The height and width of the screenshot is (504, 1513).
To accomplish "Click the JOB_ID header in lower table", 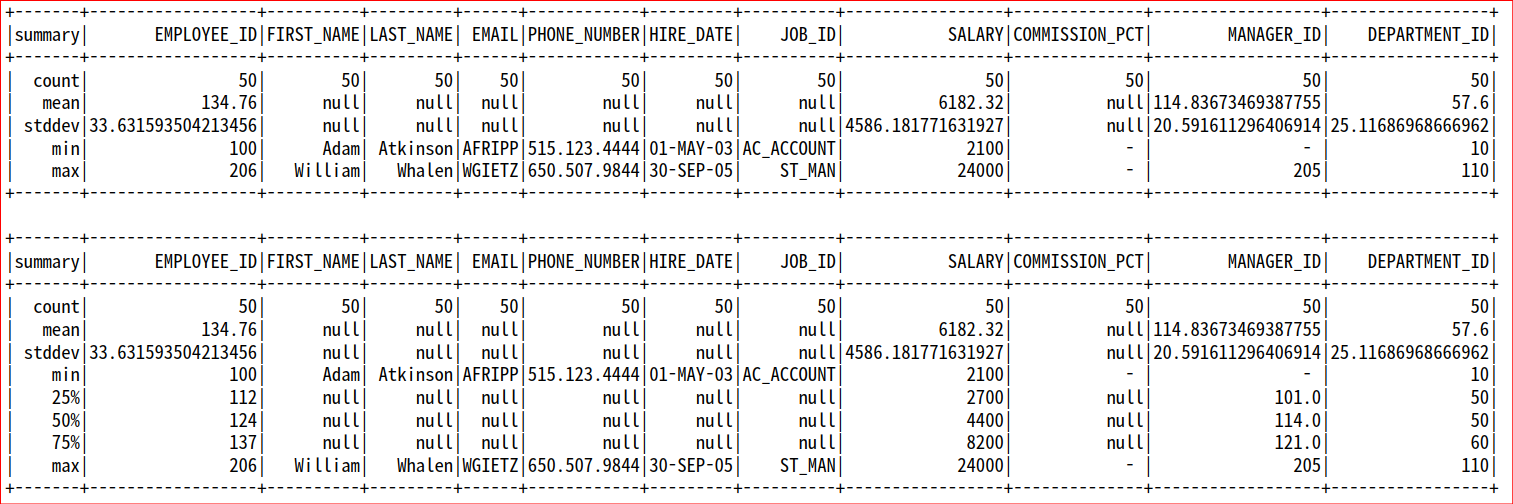I will pos(808,262).
